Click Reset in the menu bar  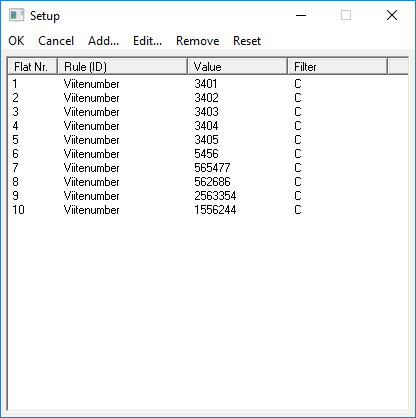(247, 41)
